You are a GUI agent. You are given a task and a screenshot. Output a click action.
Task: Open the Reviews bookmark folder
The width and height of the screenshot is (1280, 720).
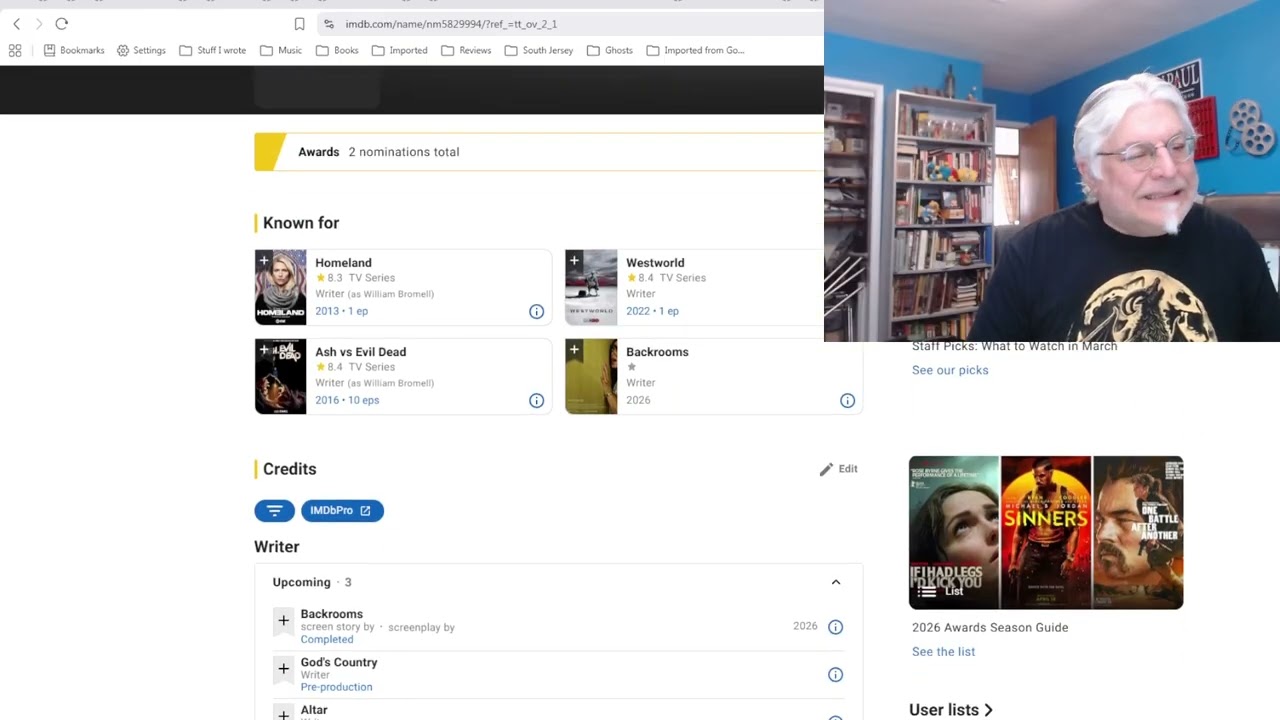(x=466, y=50)
